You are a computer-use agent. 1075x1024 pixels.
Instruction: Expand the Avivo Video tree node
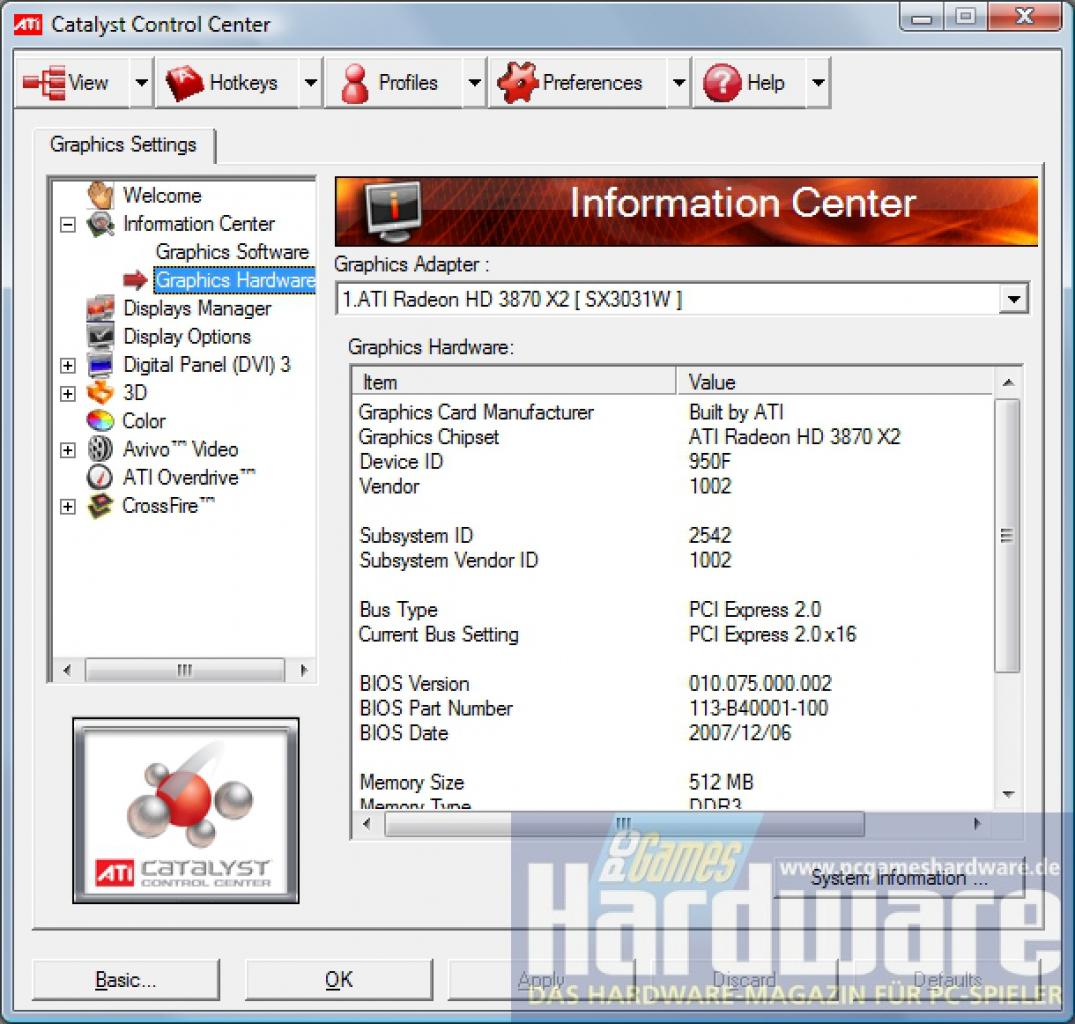click(x=67, y=450)
